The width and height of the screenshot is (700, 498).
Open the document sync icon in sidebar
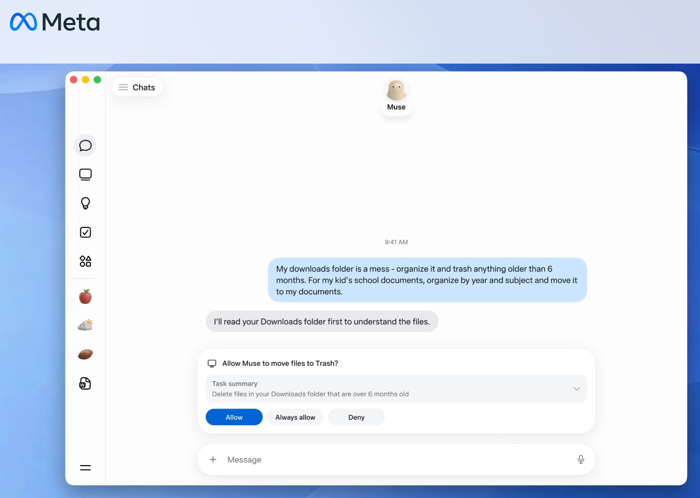click(x=85, y=383)
